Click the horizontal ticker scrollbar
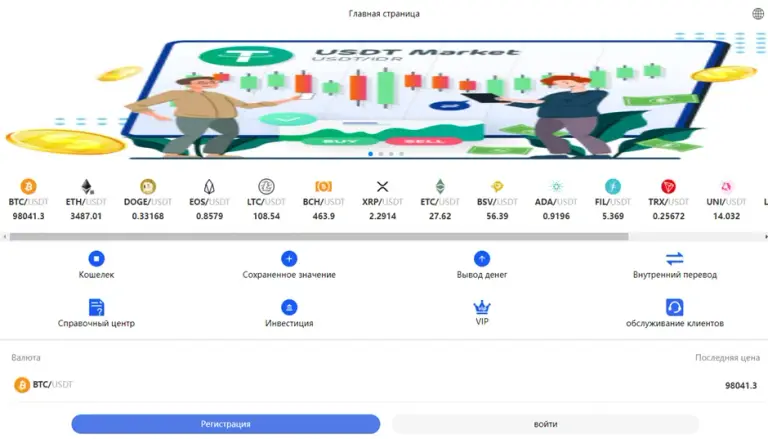768x439 pixels. click(x=319, y=237)
